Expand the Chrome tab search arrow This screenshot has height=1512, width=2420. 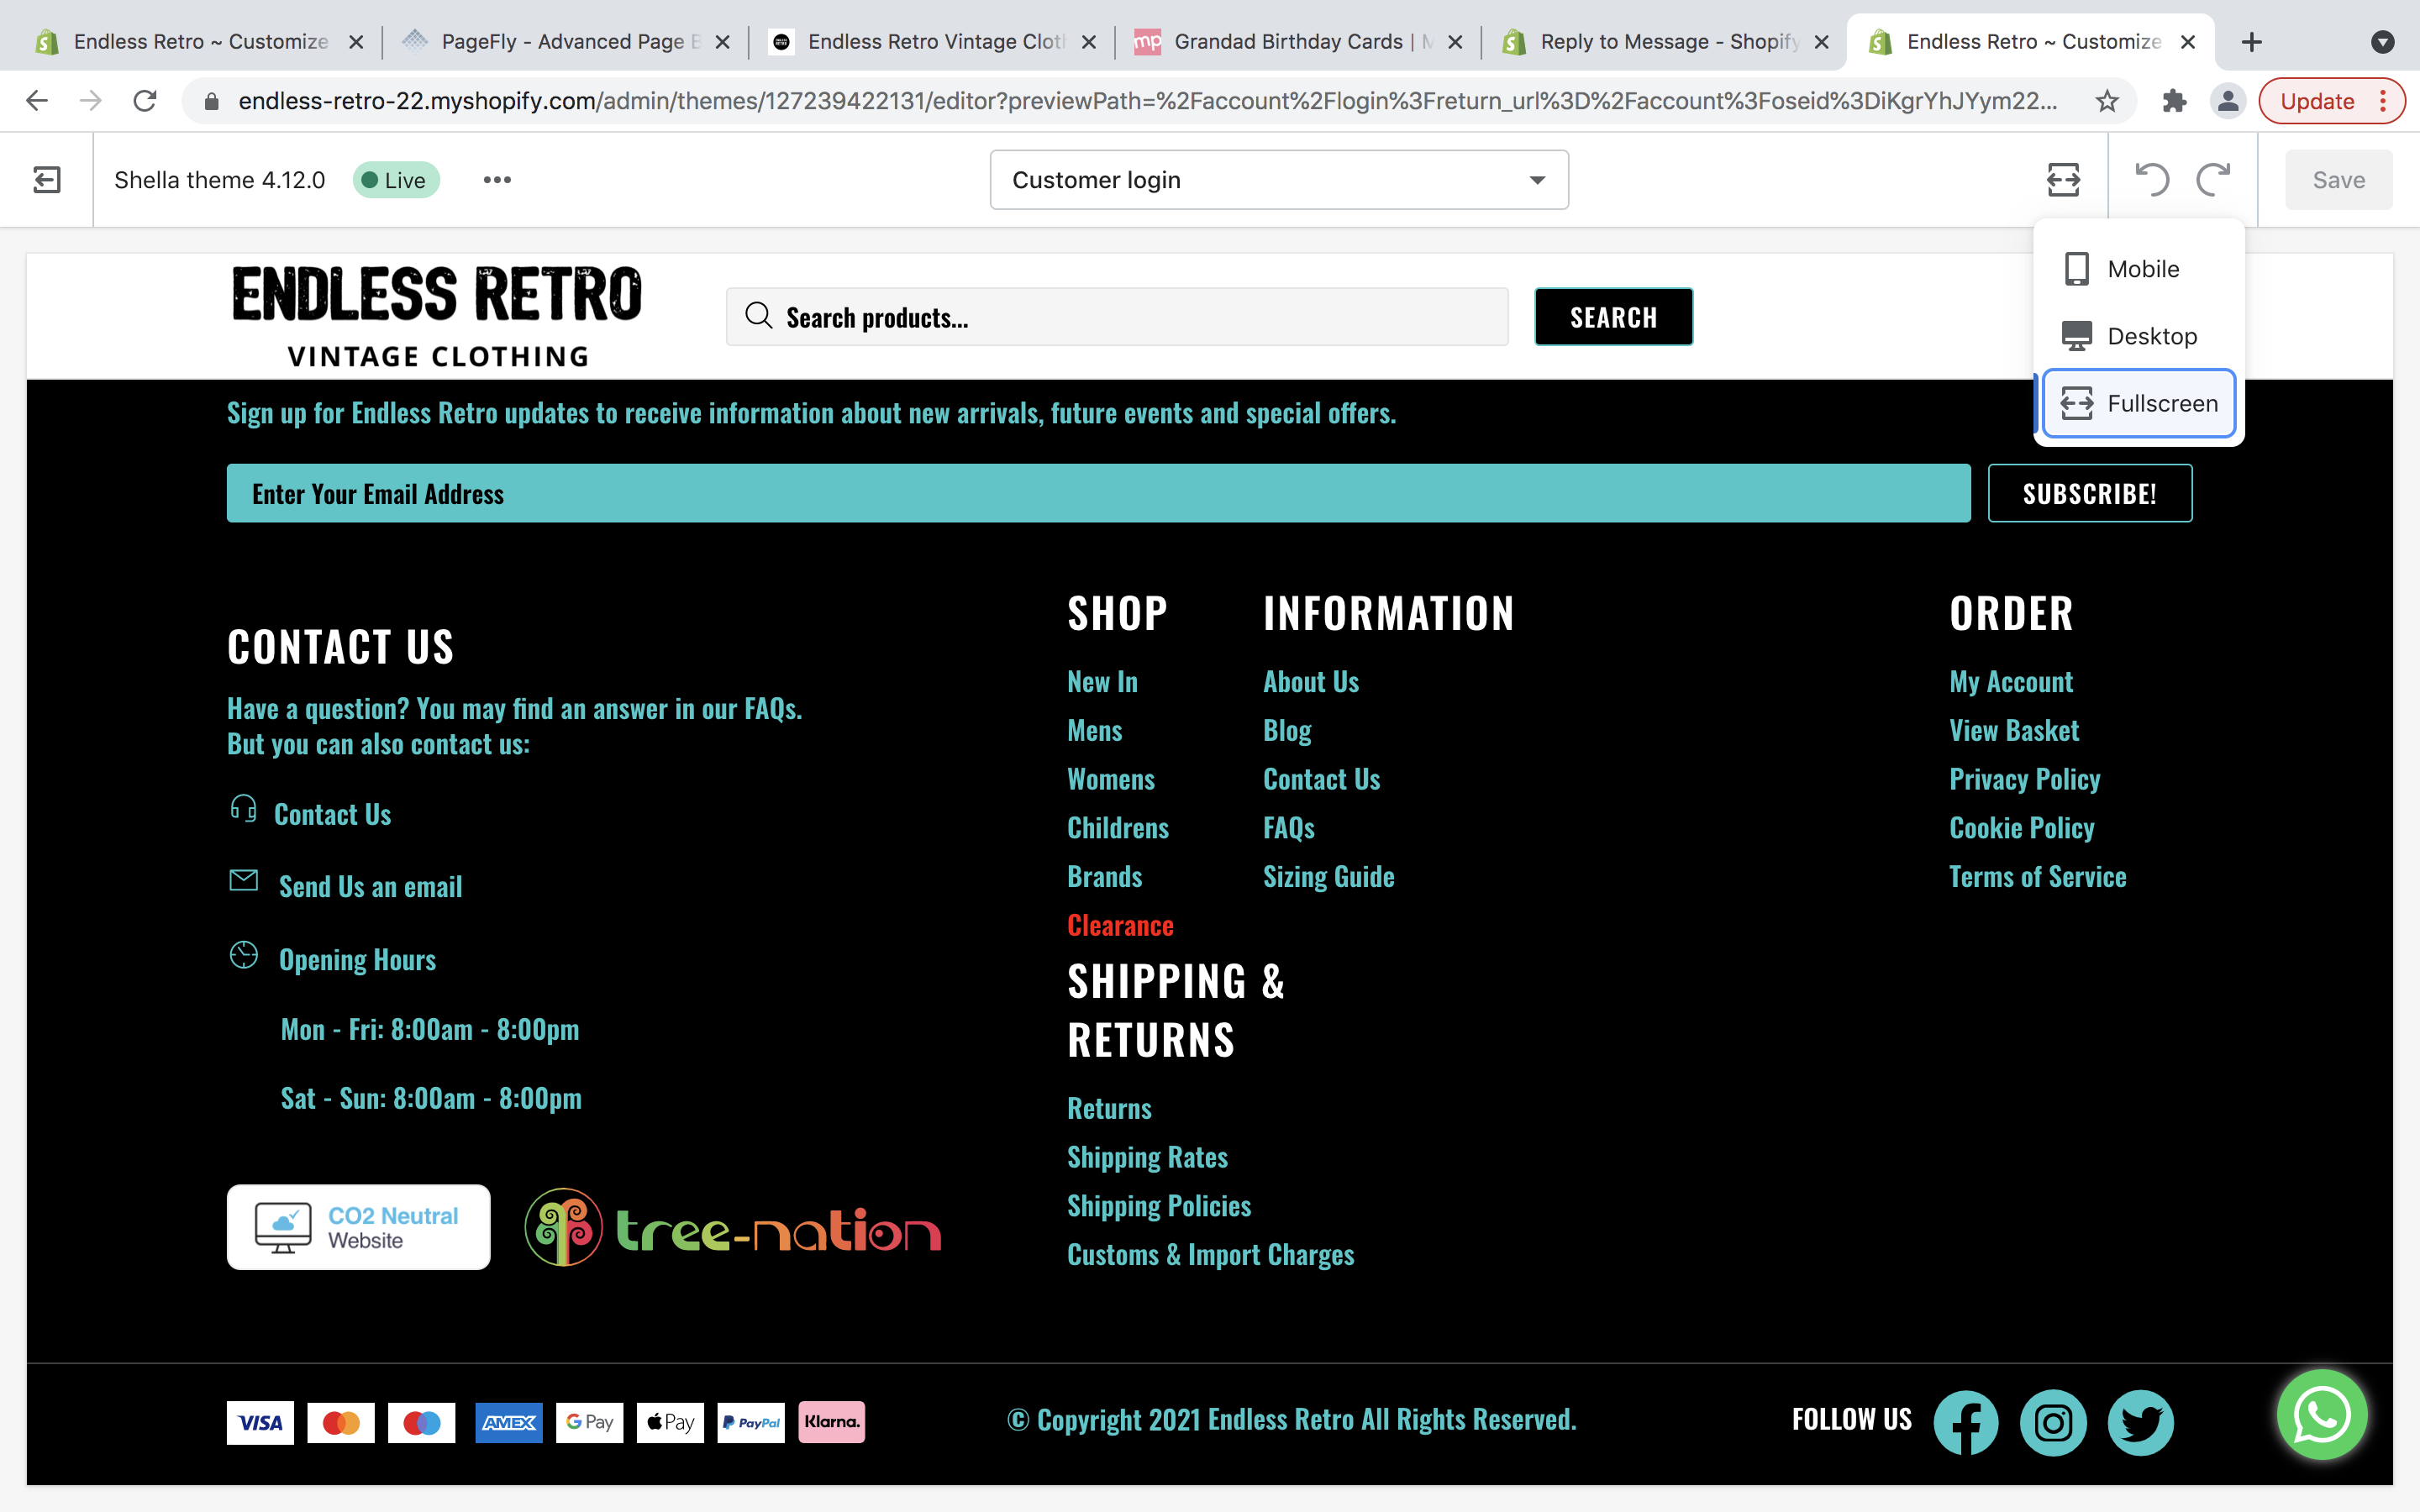pyautogui.click(x=2382, y=42)
